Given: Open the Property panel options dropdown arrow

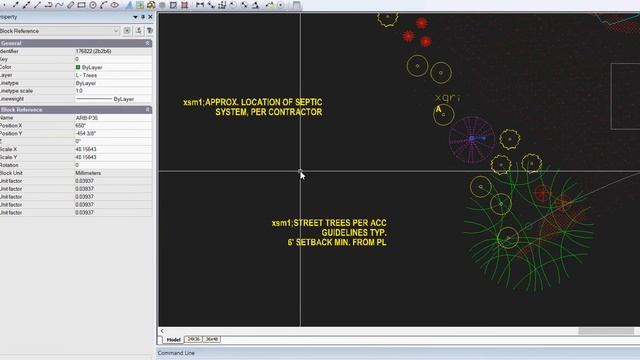Looking at the screenshot, I should coord(135,17).
